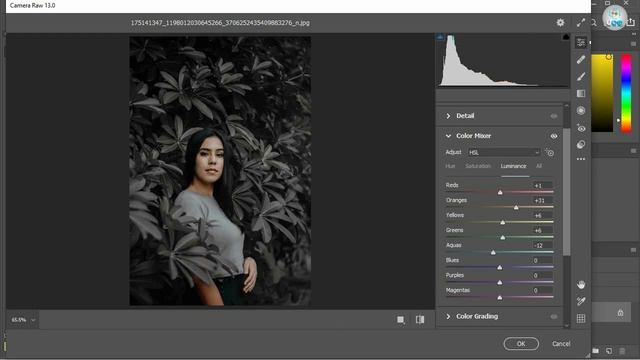
Task: Toggle the grid overlay icon
Action: click(581, 318)
